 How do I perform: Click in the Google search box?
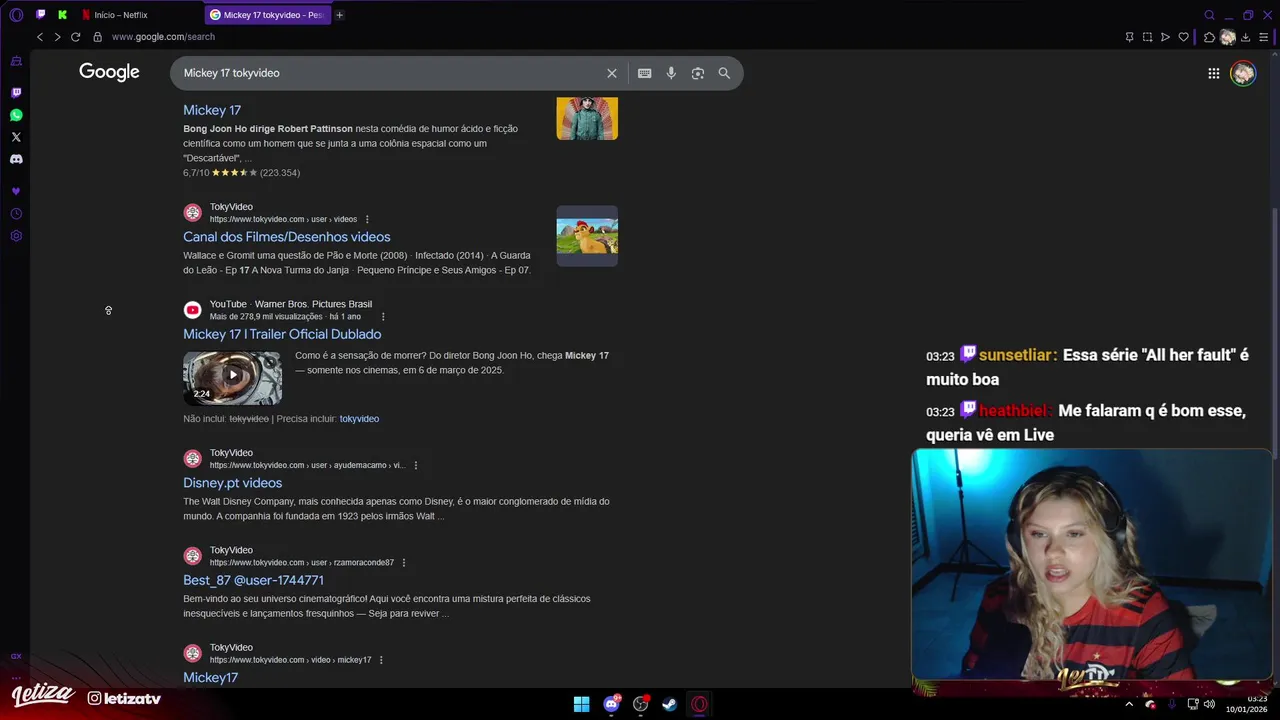coord(390,73)
